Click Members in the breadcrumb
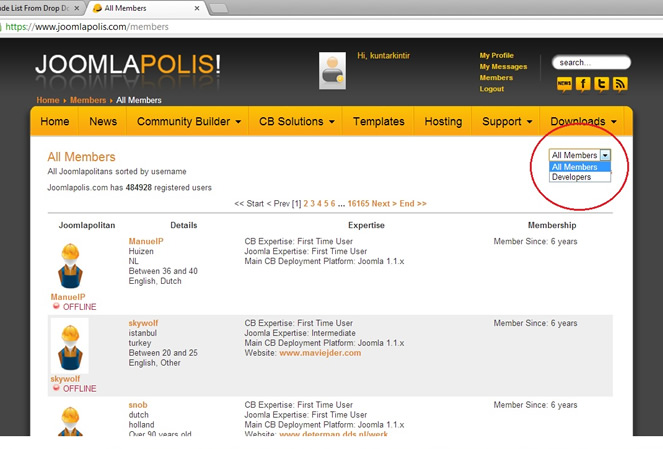 click(x=88, y=100)
